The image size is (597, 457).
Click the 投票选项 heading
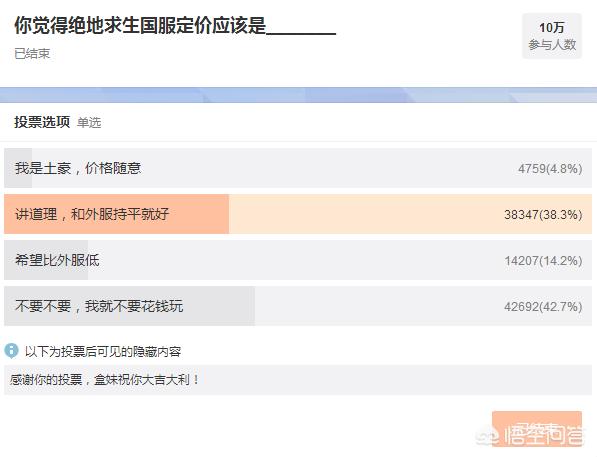(x=42, y=122)
